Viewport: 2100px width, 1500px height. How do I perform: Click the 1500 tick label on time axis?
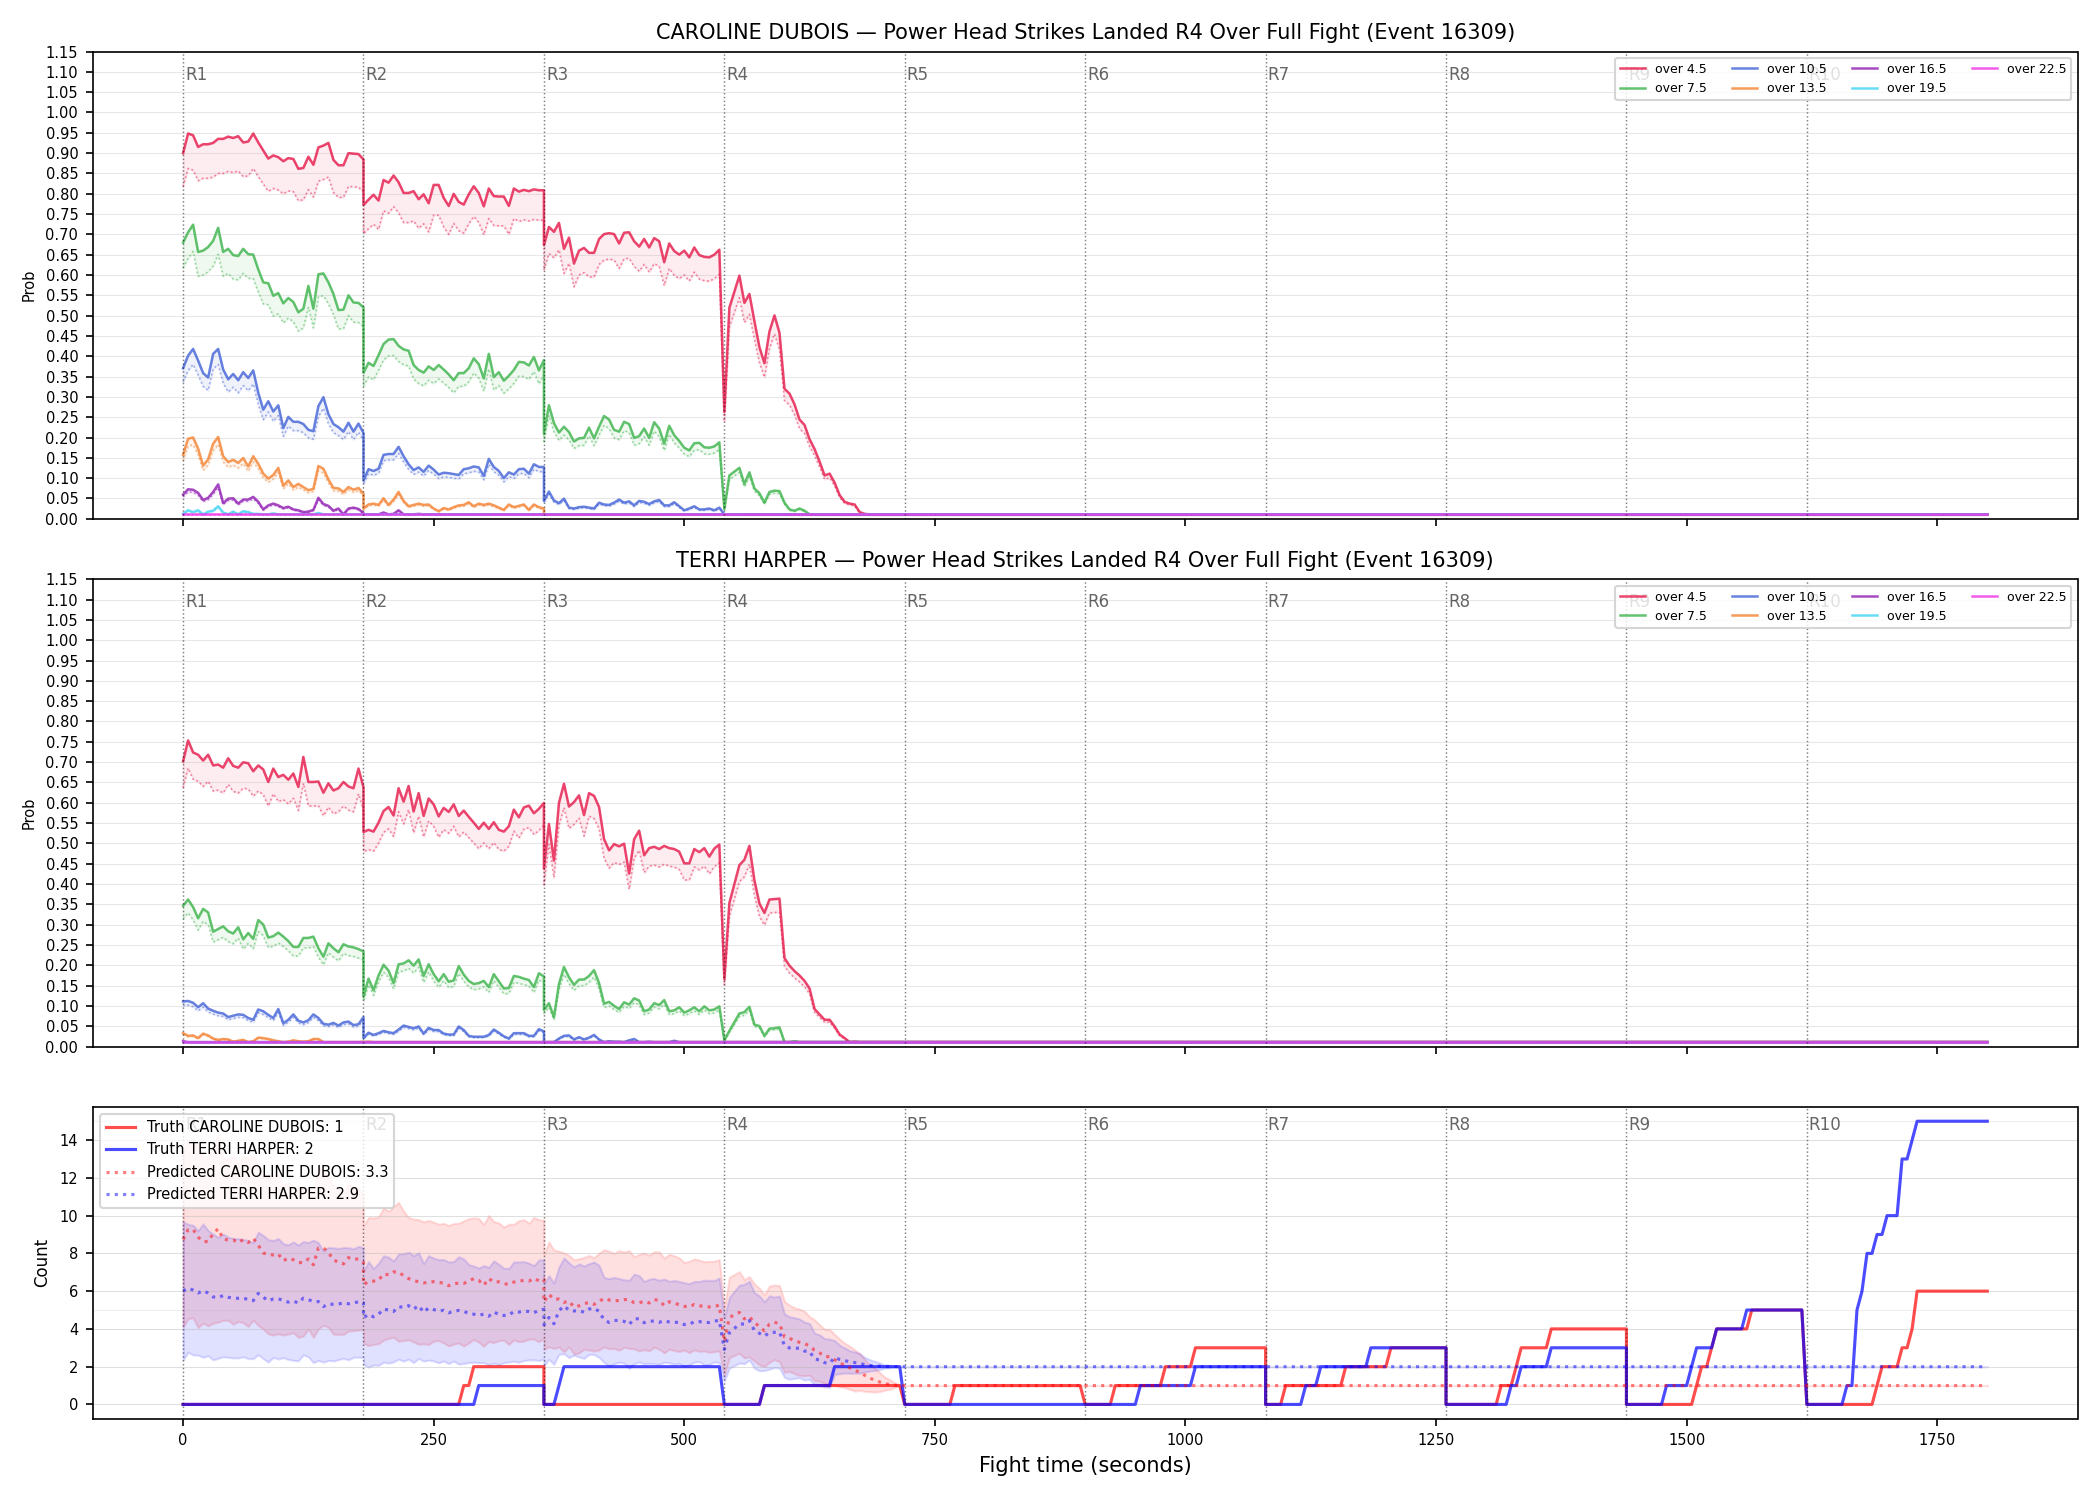click(1687, 1440)
